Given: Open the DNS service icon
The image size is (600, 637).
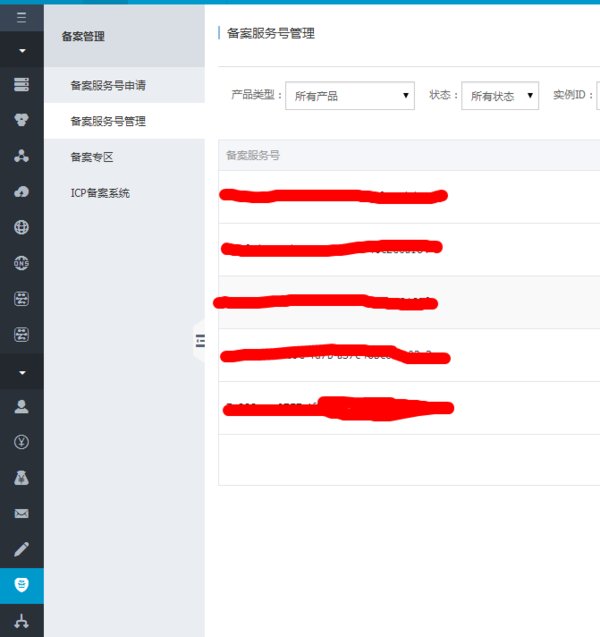Looking at the screenshot, I should pos(22,263).
